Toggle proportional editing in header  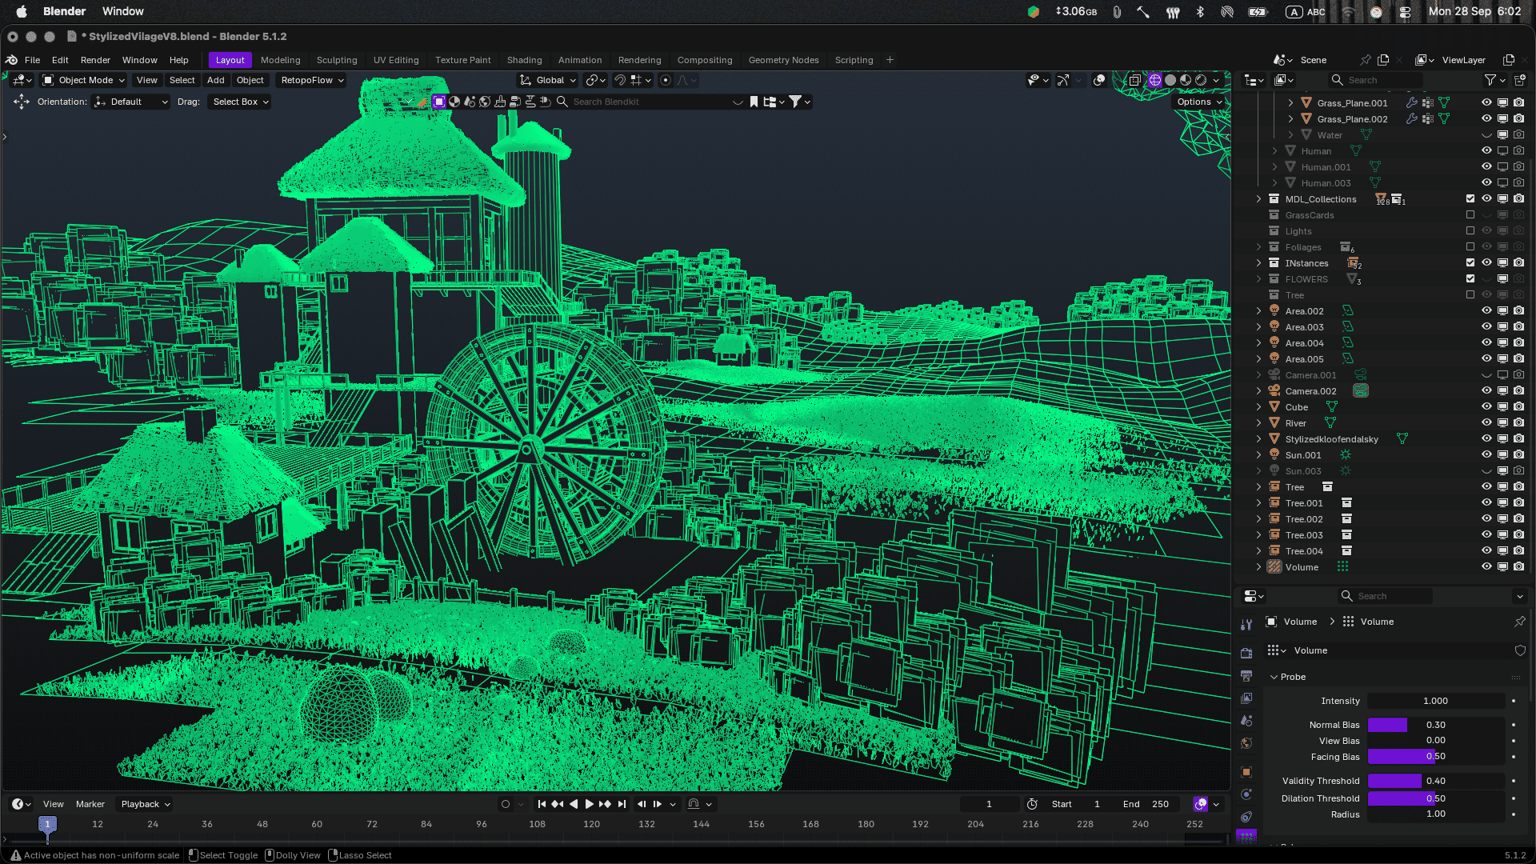(665, 80)
